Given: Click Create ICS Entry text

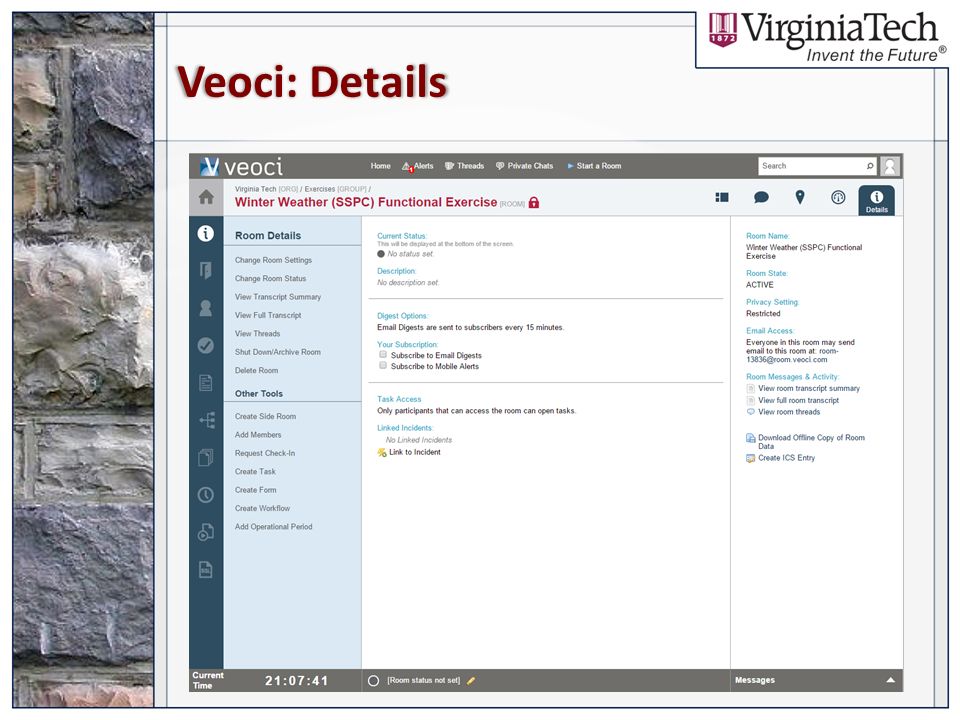Looking at the screenshot, I should 787,458.
